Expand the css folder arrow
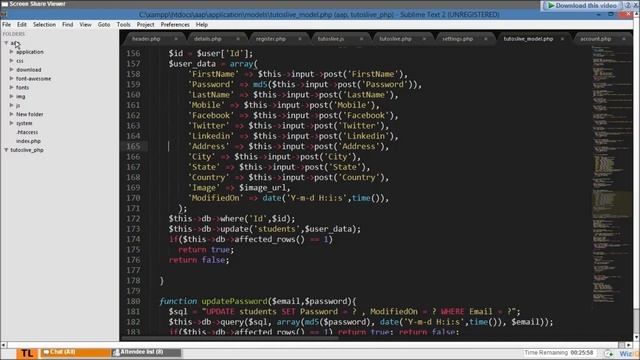This screenshot has width=640, height=360. tap(11, 60)
